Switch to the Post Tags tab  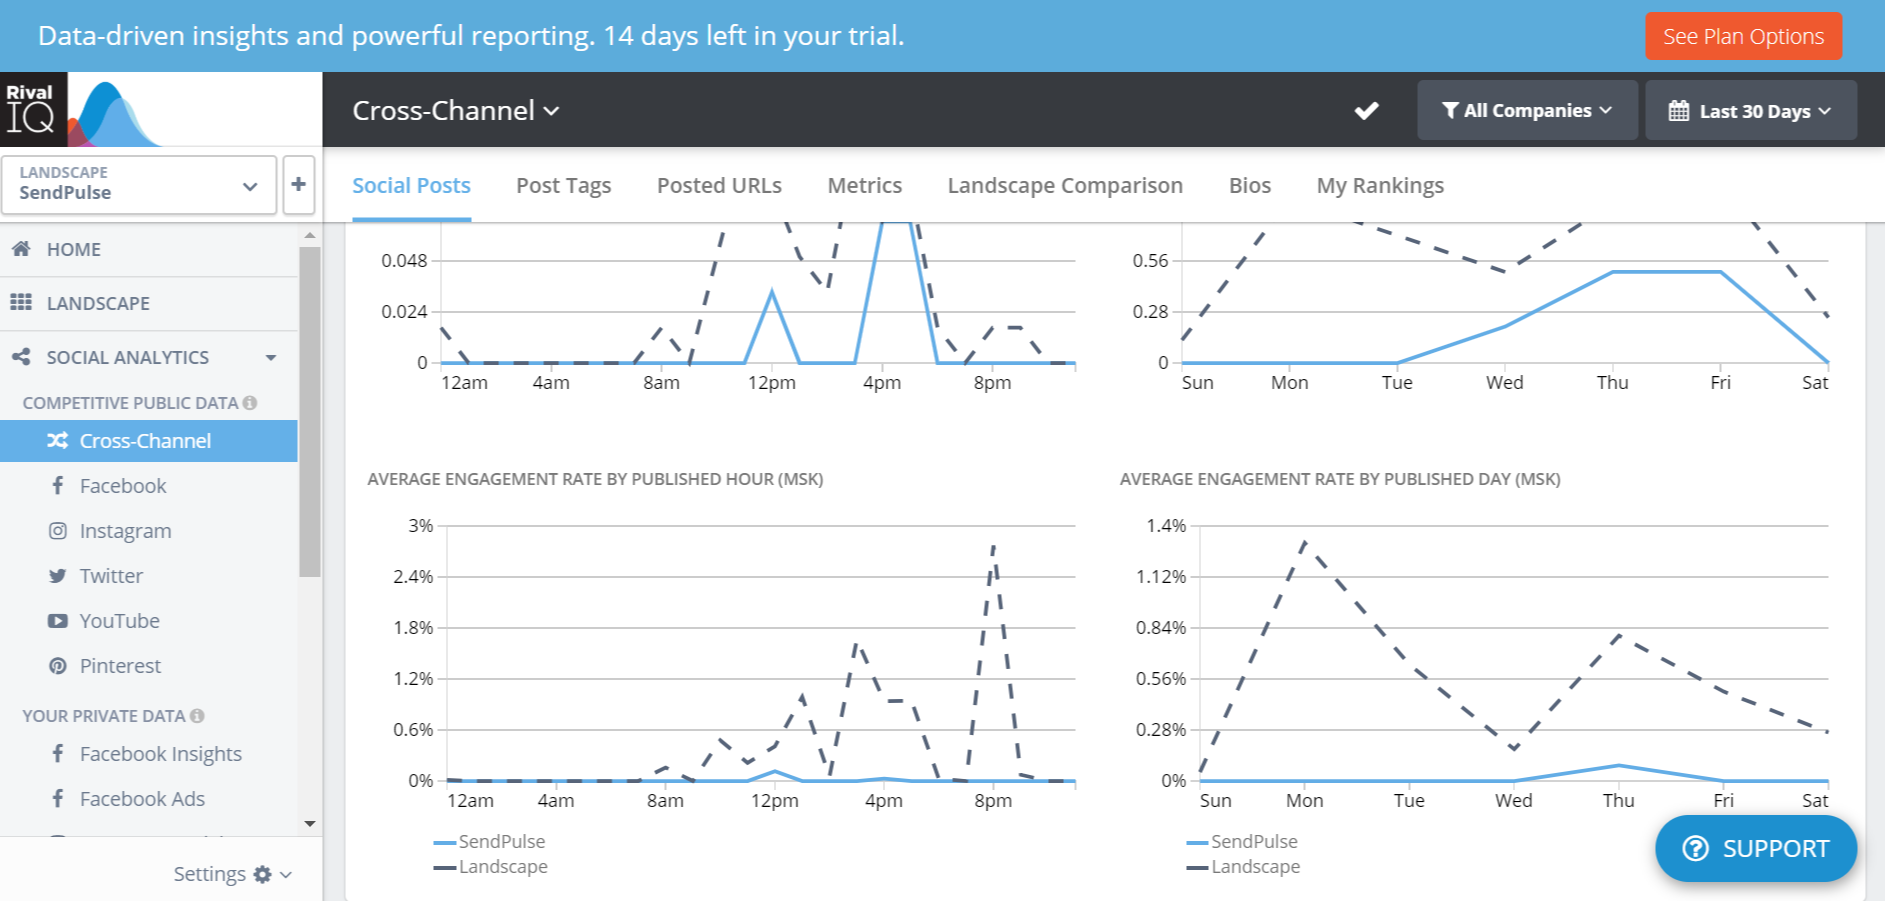[563, 186]
